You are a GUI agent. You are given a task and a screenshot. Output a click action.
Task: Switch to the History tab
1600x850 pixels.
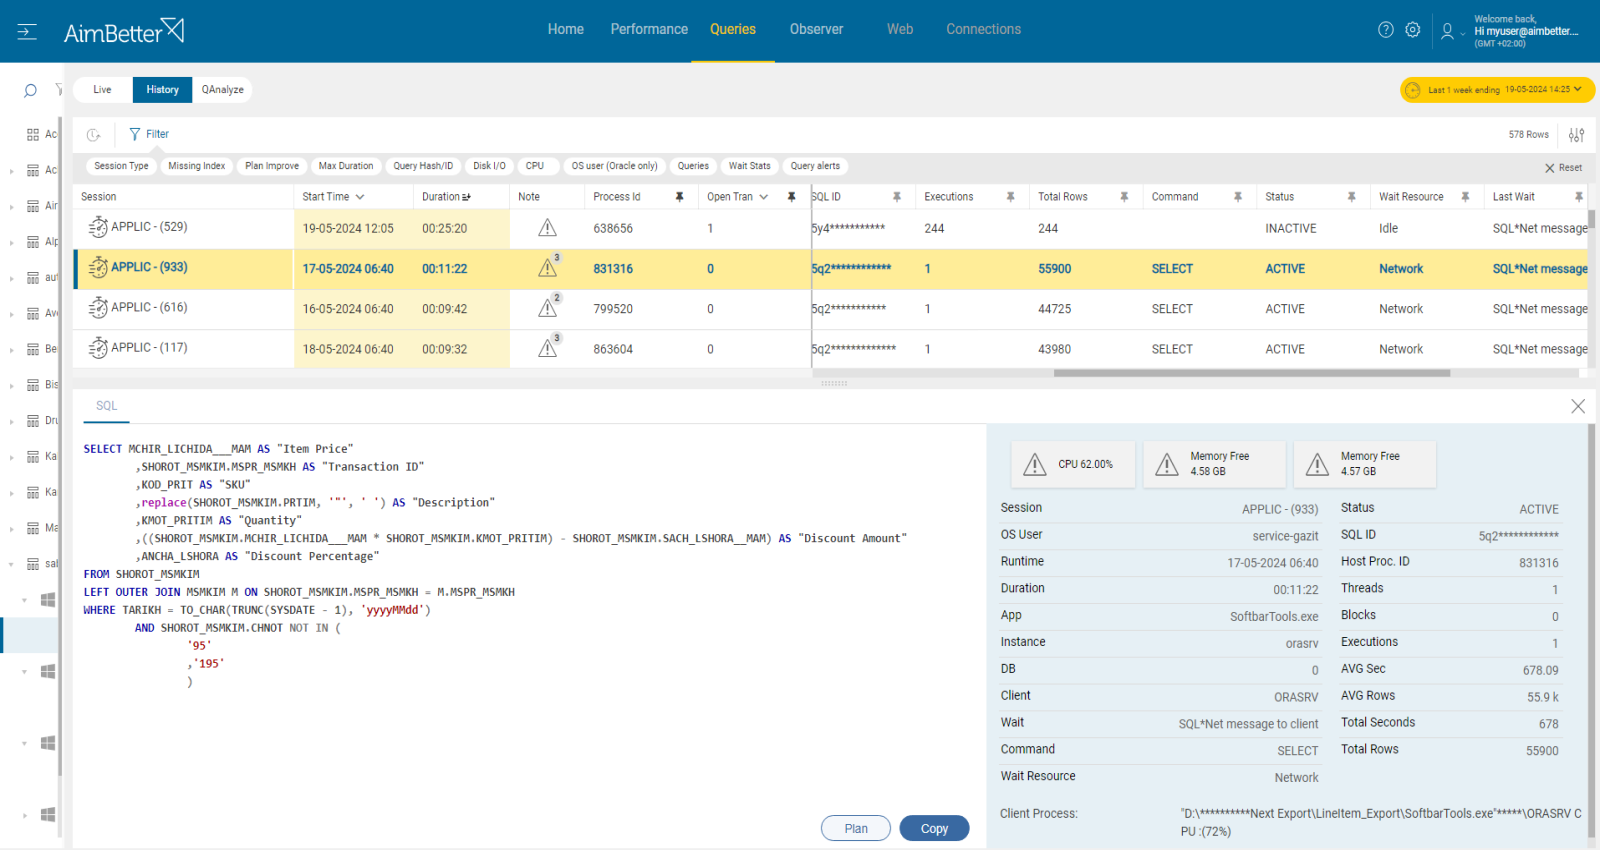[163, 90]
